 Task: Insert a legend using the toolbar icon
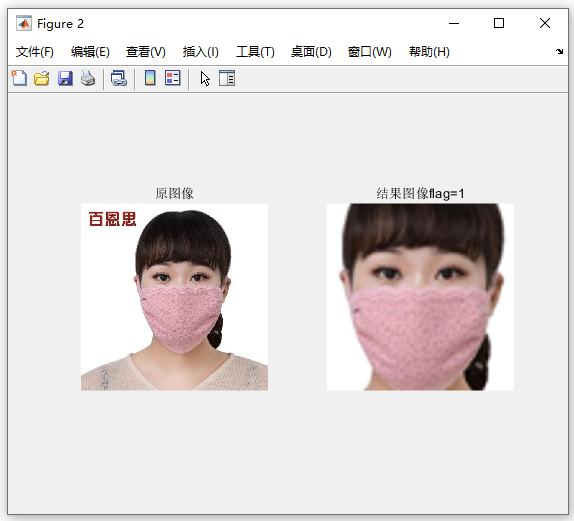click(172, 78)
